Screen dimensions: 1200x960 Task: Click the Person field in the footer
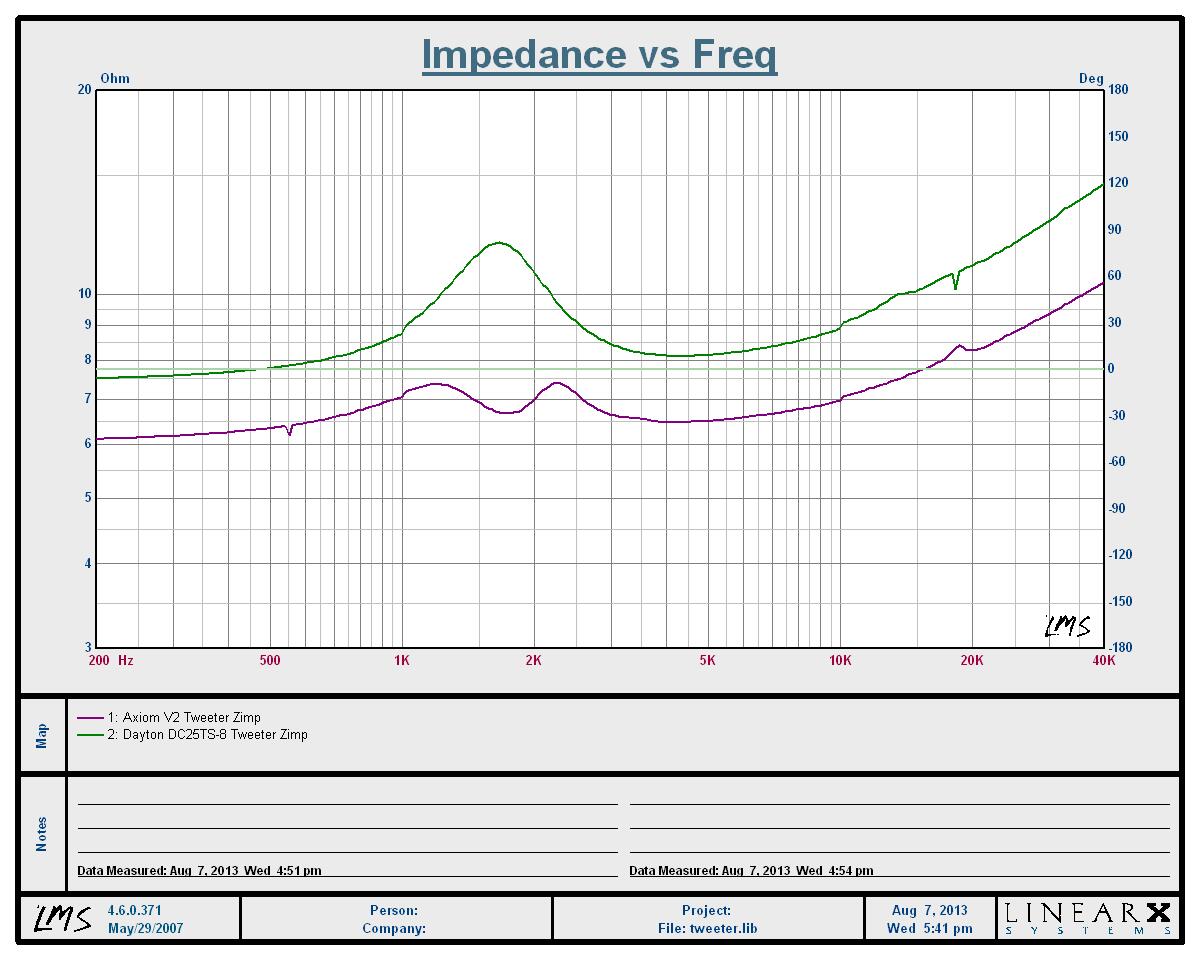click(394, 911)
